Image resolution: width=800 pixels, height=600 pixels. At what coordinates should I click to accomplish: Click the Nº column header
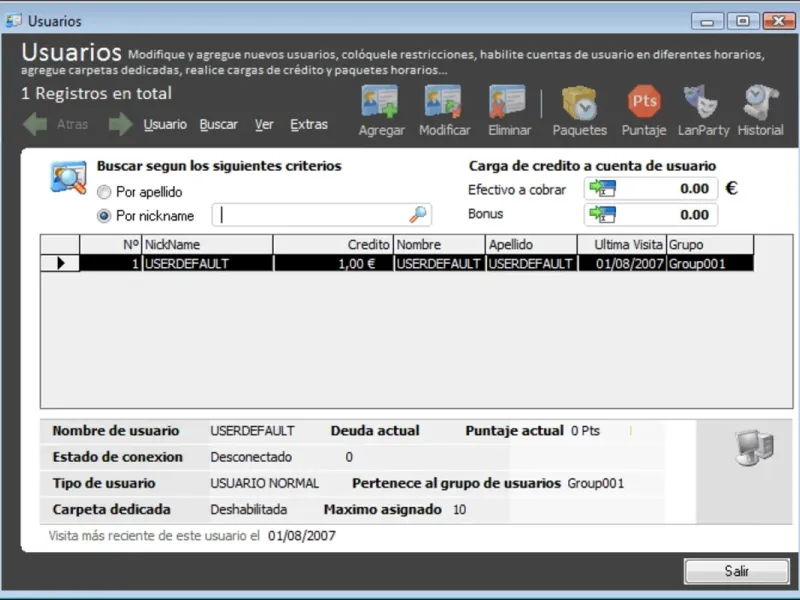pos(111,244)
